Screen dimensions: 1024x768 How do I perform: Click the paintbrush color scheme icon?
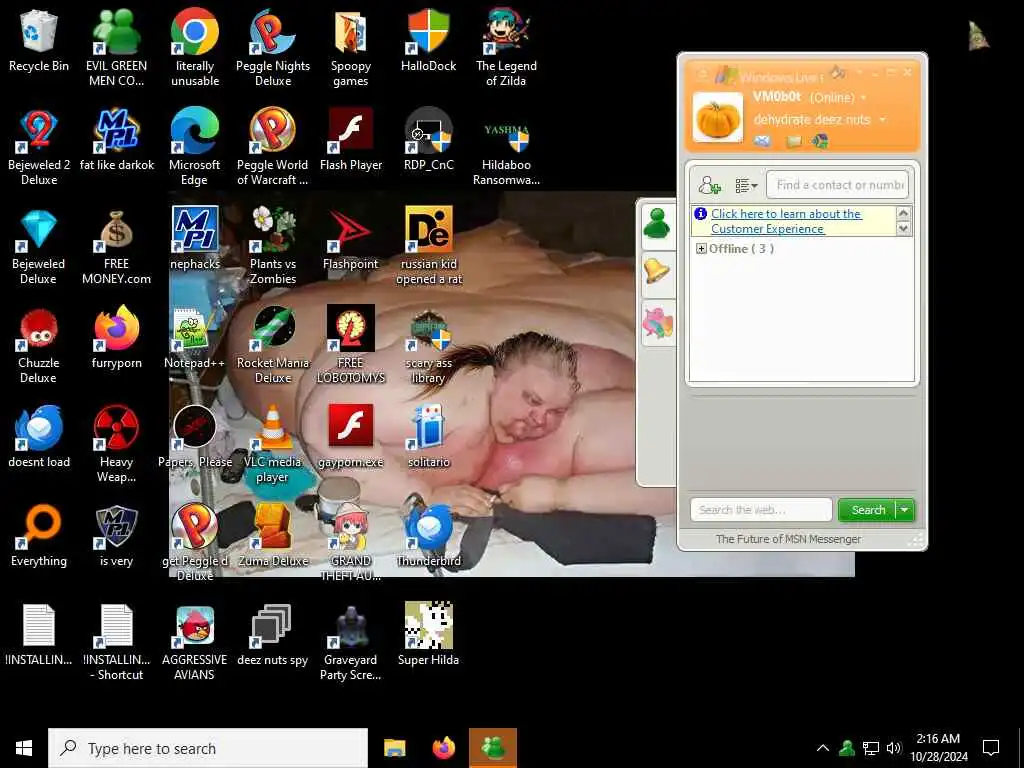point(838,72)
